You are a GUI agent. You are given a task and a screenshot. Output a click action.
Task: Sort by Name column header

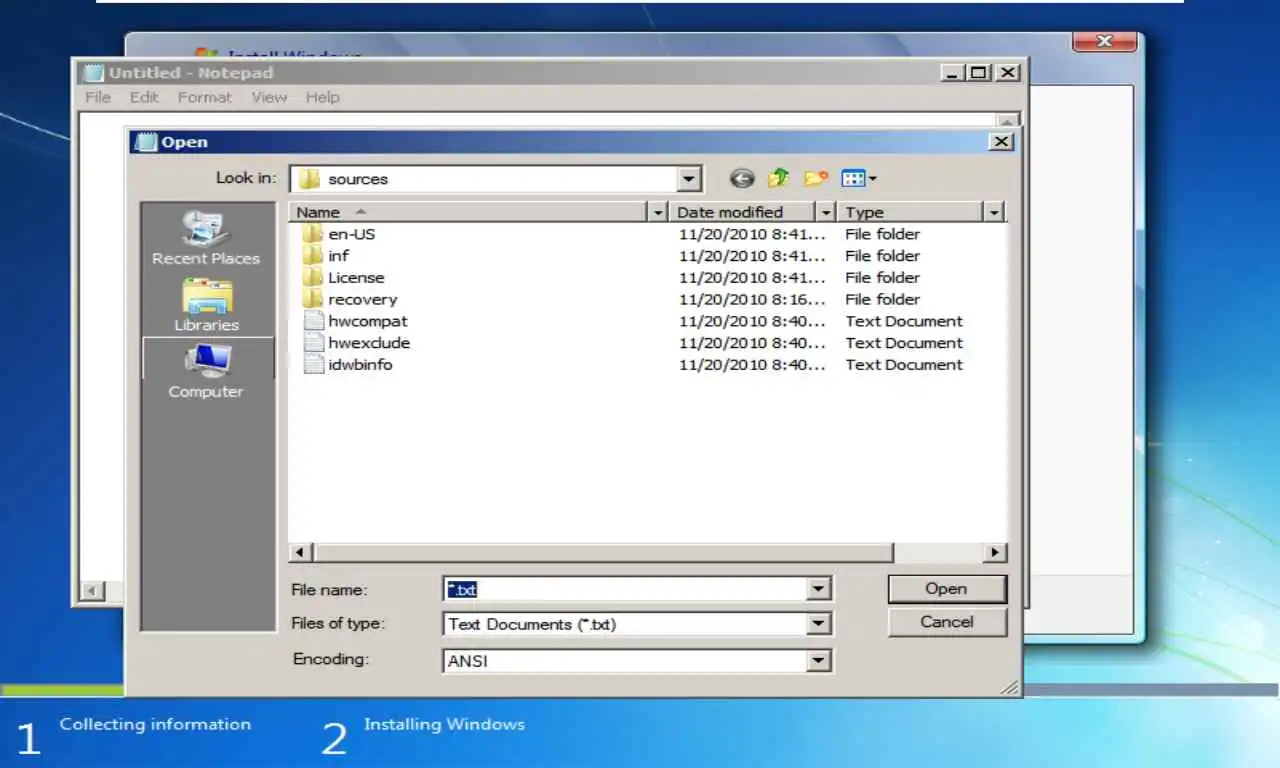468,212
